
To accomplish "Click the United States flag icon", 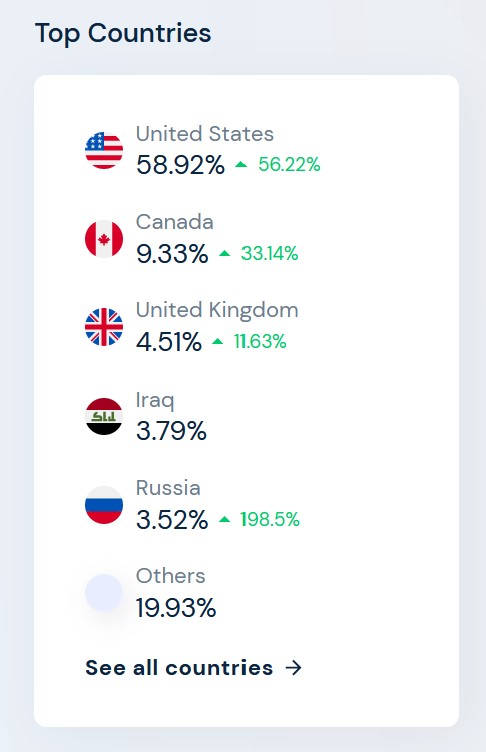I will (104, 150).
